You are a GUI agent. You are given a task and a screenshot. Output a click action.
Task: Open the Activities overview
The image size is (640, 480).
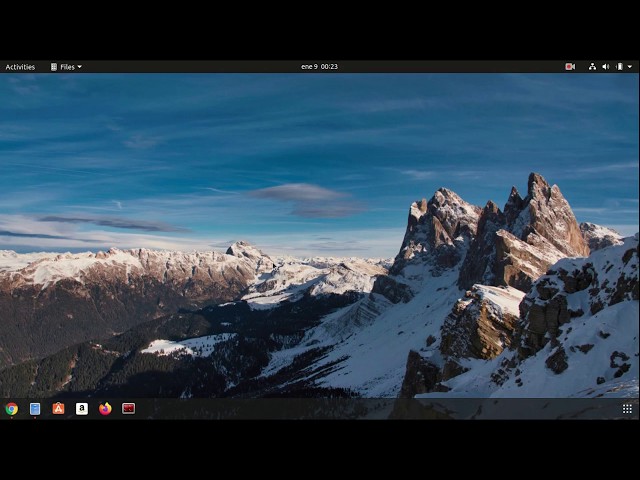tap(20, 67)
